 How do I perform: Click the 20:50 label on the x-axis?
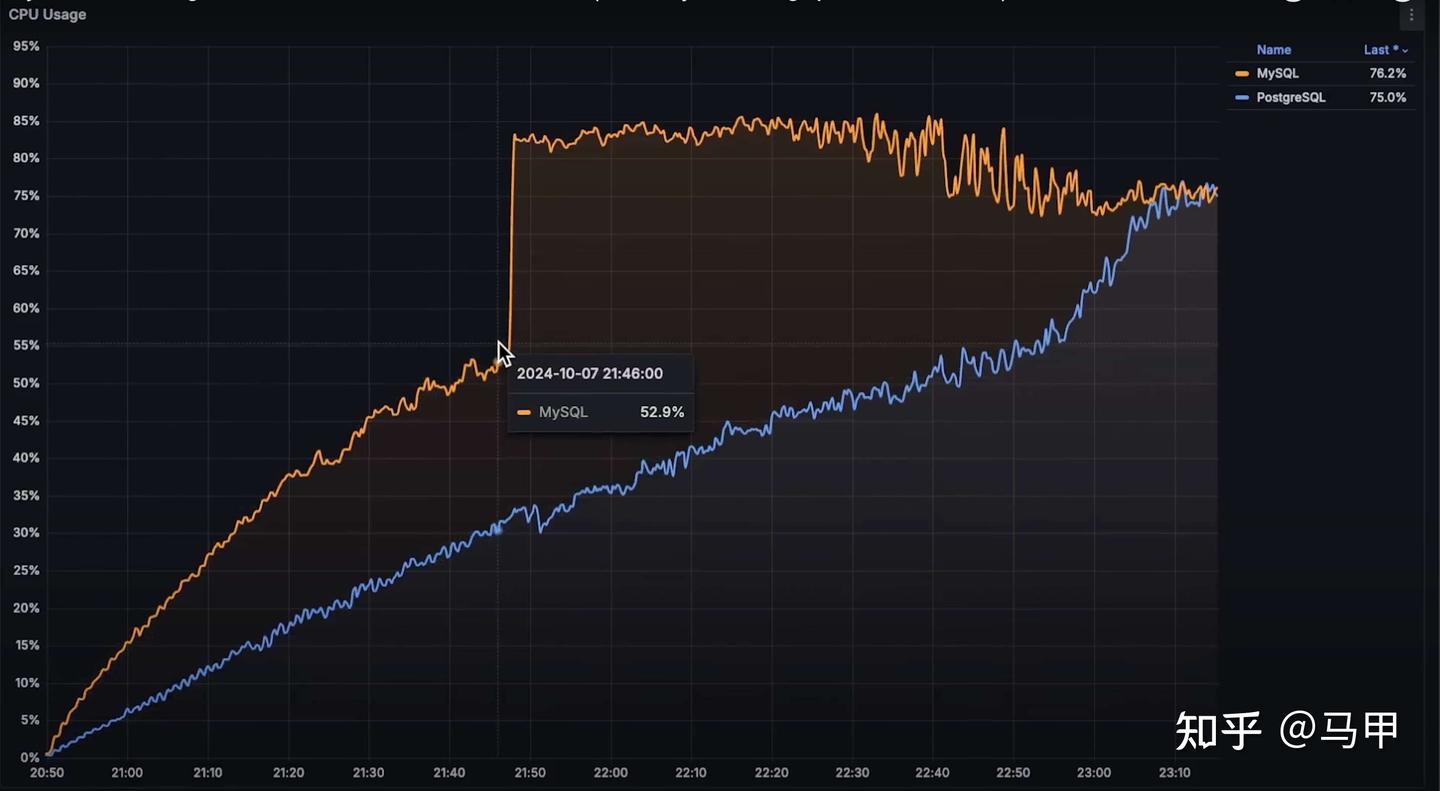pyautogui.click(x=45, y=772)
